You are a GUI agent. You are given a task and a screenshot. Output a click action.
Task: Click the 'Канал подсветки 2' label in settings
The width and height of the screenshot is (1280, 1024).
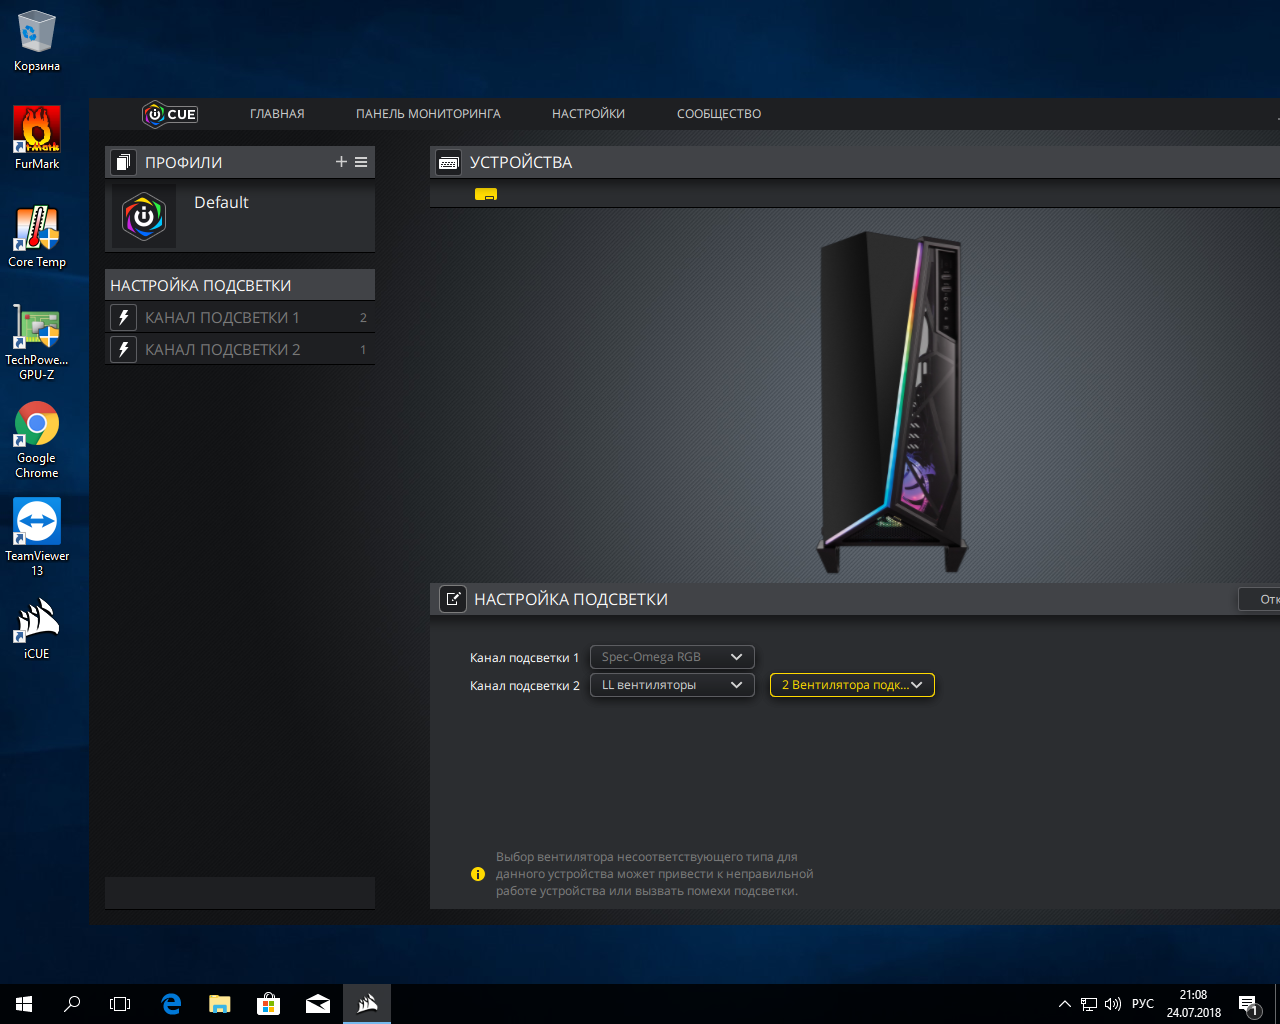(524, 686)
